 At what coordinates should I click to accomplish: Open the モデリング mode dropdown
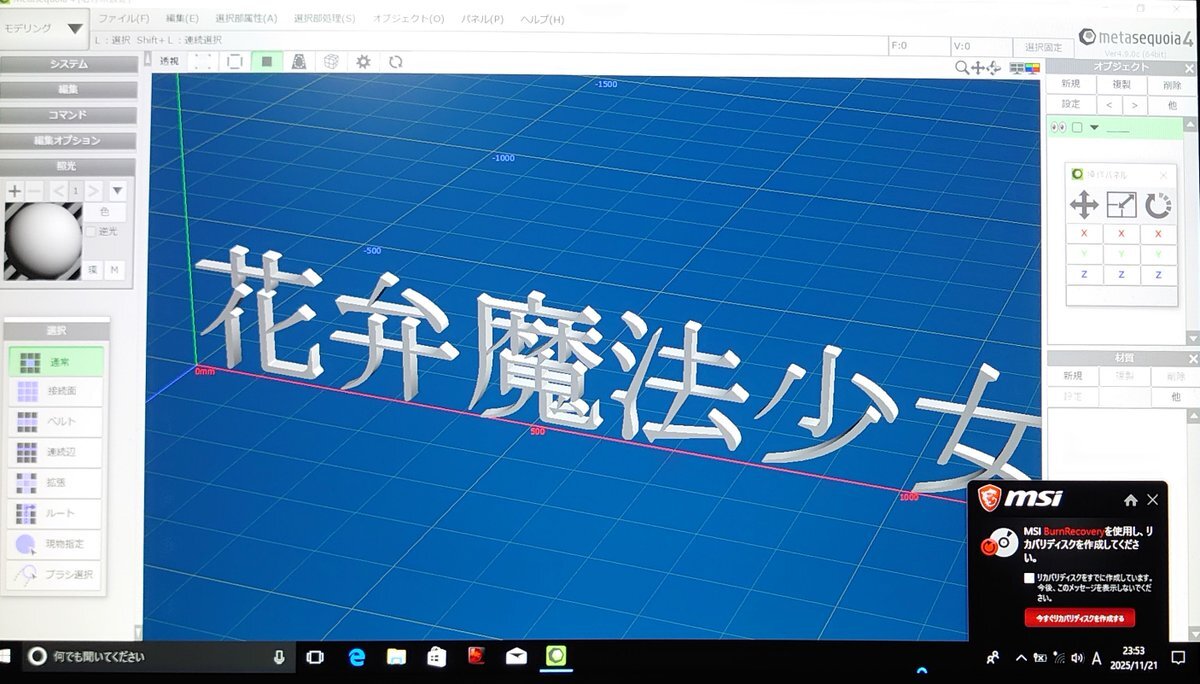[x=43, y=30]
